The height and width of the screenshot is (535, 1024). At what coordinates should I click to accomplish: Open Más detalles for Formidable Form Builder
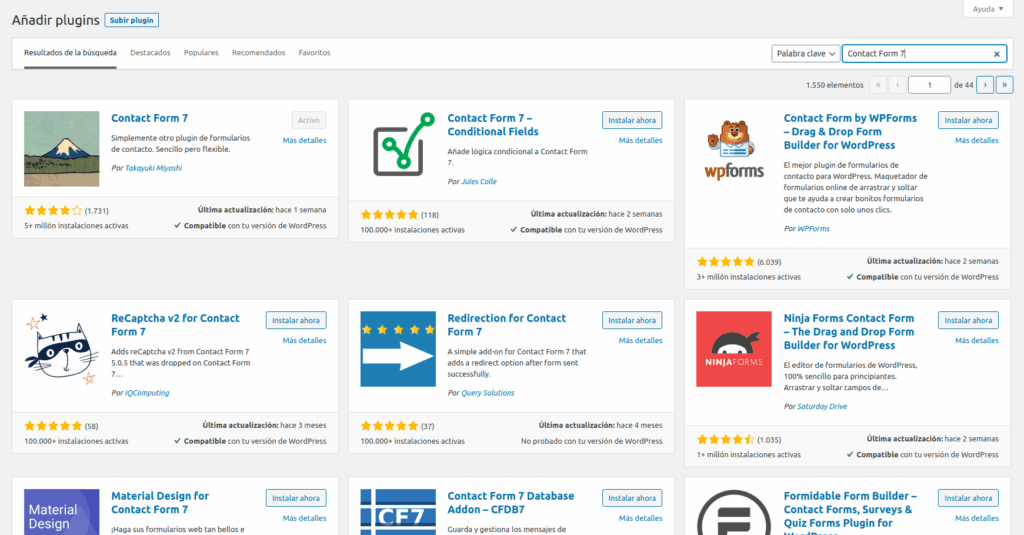click(x=977, y=518)
